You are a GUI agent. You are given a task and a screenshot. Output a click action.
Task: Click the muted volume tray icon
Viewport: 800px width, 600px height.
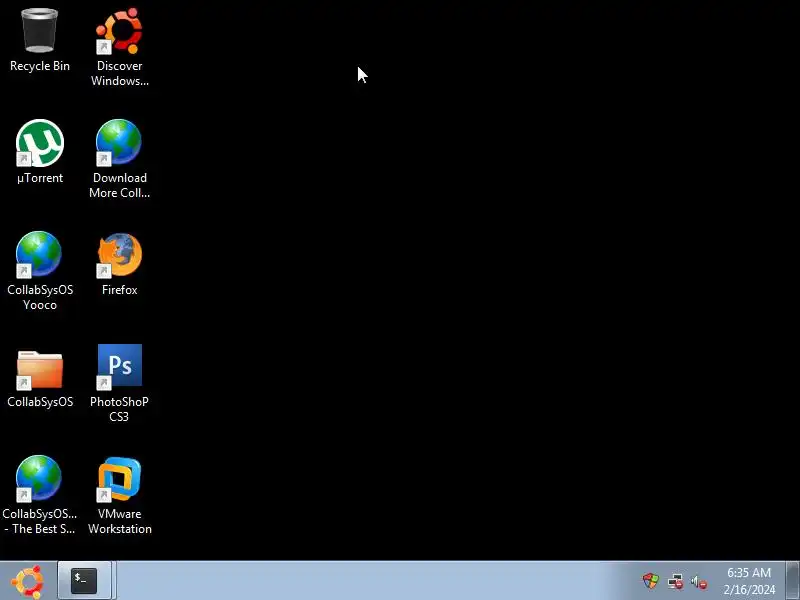click(x=699, y=582)
